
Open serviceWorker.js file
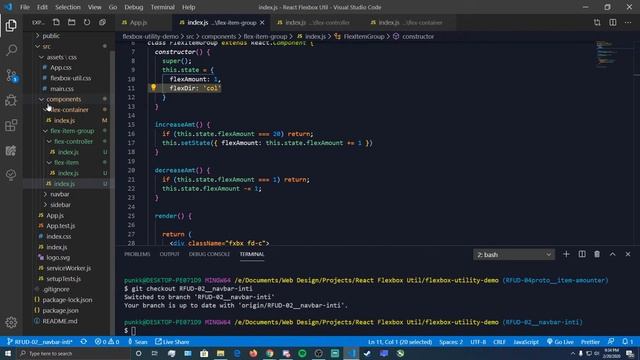(69, 268)
